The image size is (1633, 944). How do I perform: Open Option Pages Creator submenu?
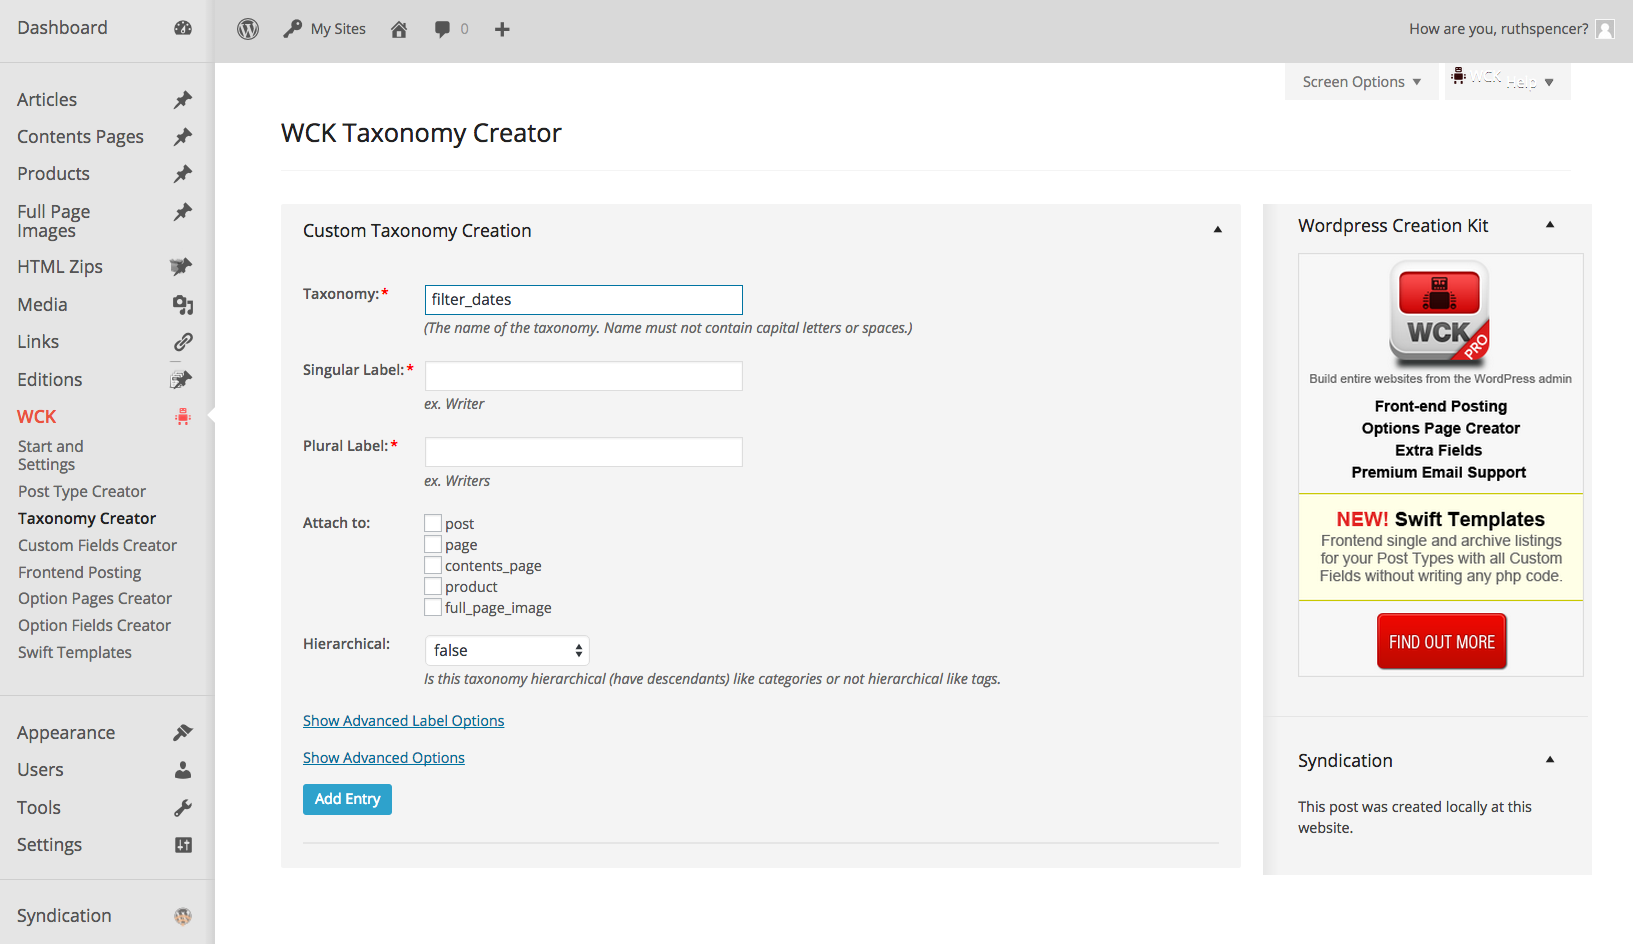pos(95,599)
